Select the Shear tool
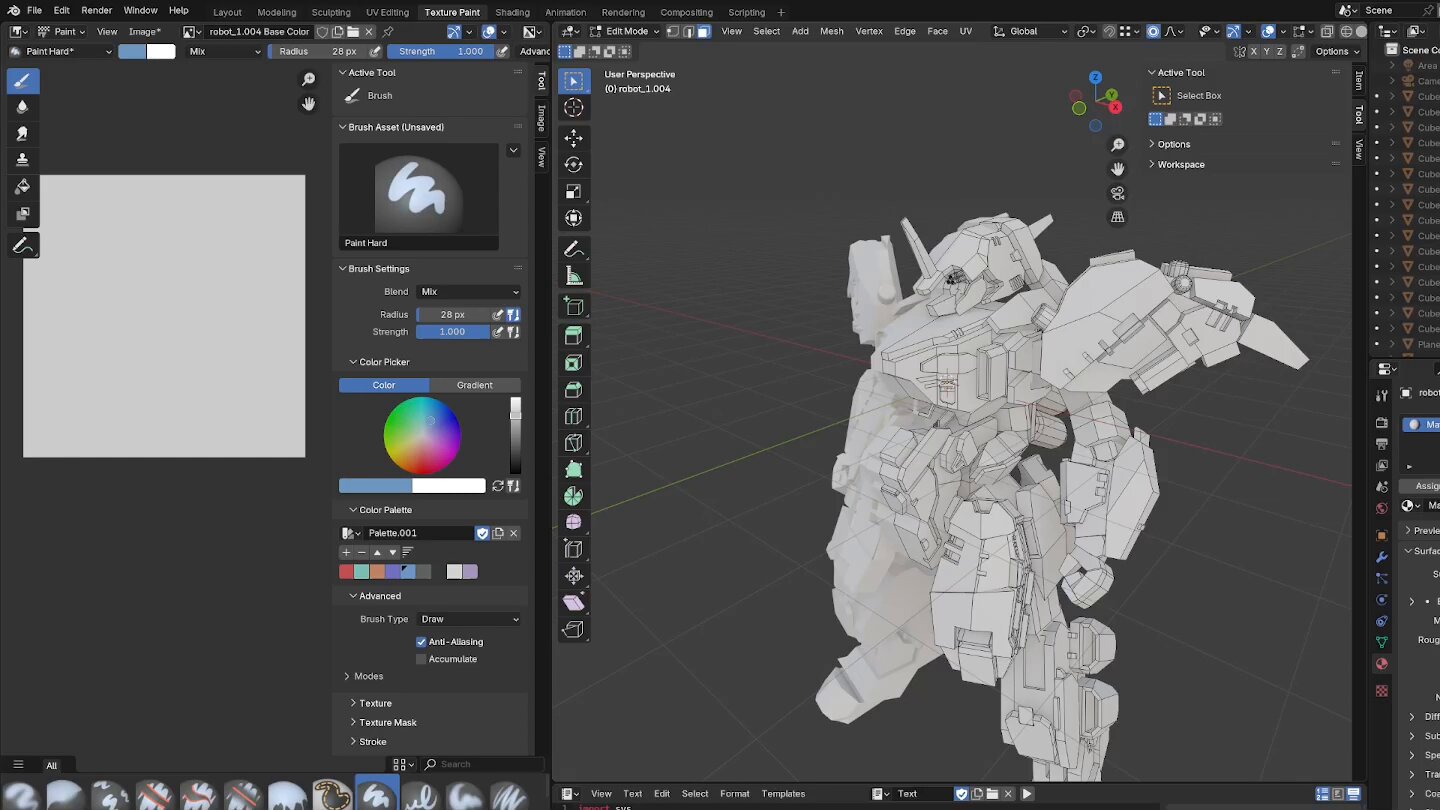The image size is (1440, 810). point(573,603)
